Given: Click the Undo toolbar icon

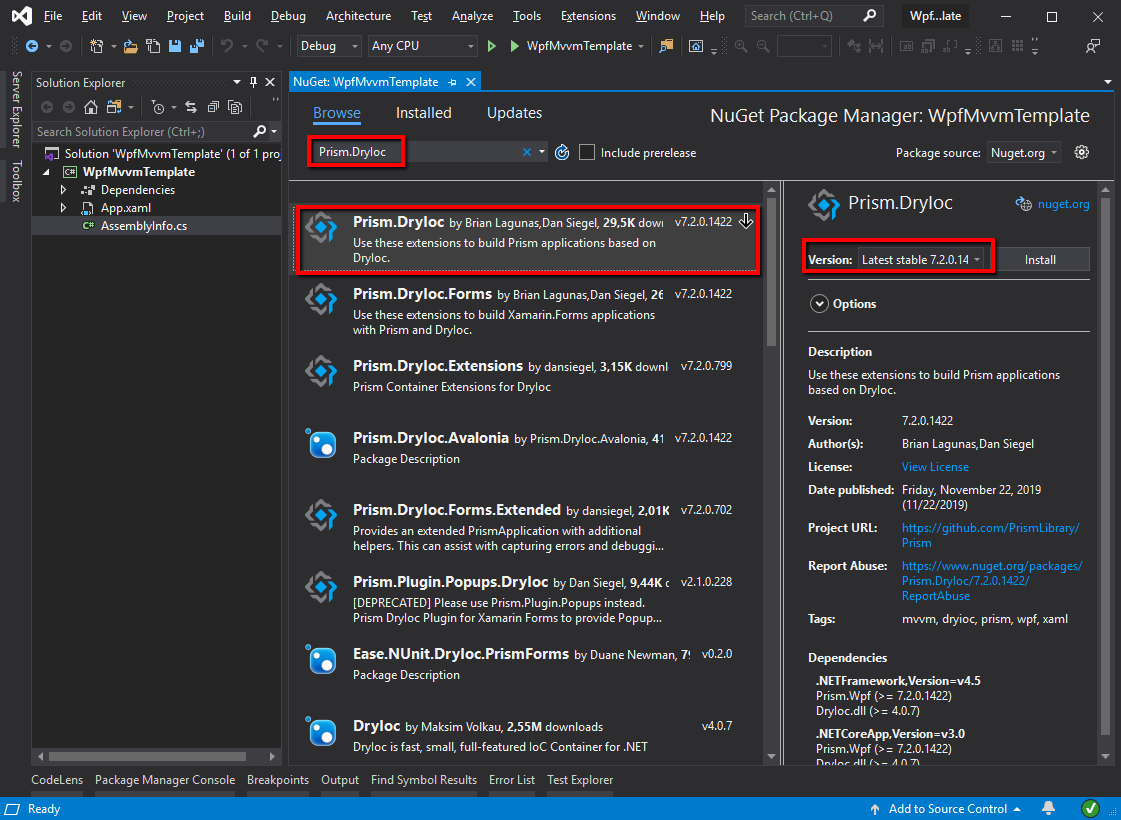Looking at the screenshot, I should tap(227, 46).
